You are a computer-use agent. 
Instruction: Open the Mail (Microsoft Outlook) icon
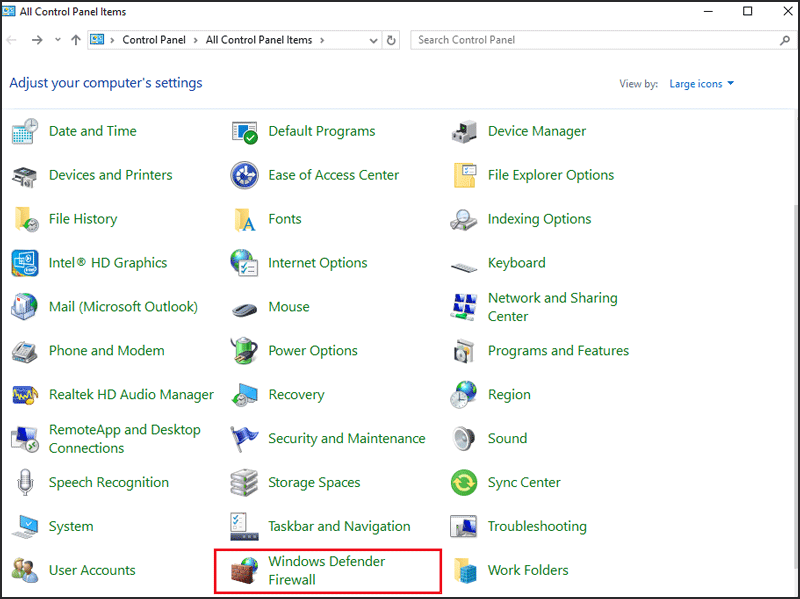coord(24,307)
